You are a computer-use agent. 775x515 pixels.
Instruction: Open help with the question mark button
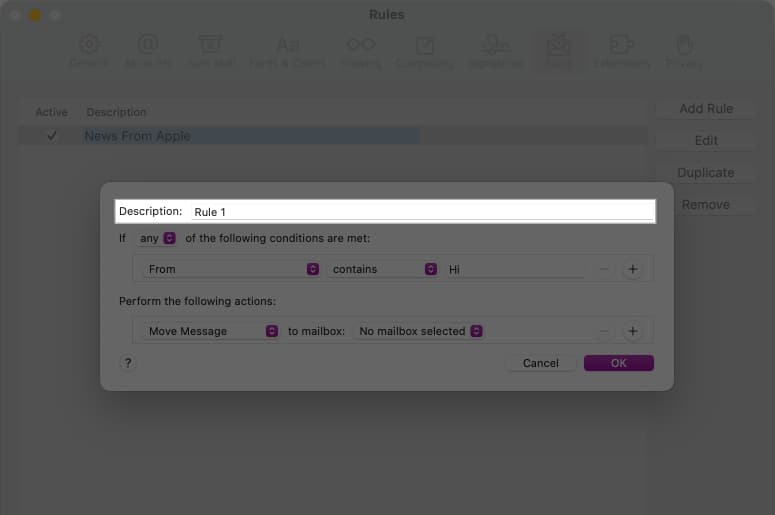[x=128, y=363]
